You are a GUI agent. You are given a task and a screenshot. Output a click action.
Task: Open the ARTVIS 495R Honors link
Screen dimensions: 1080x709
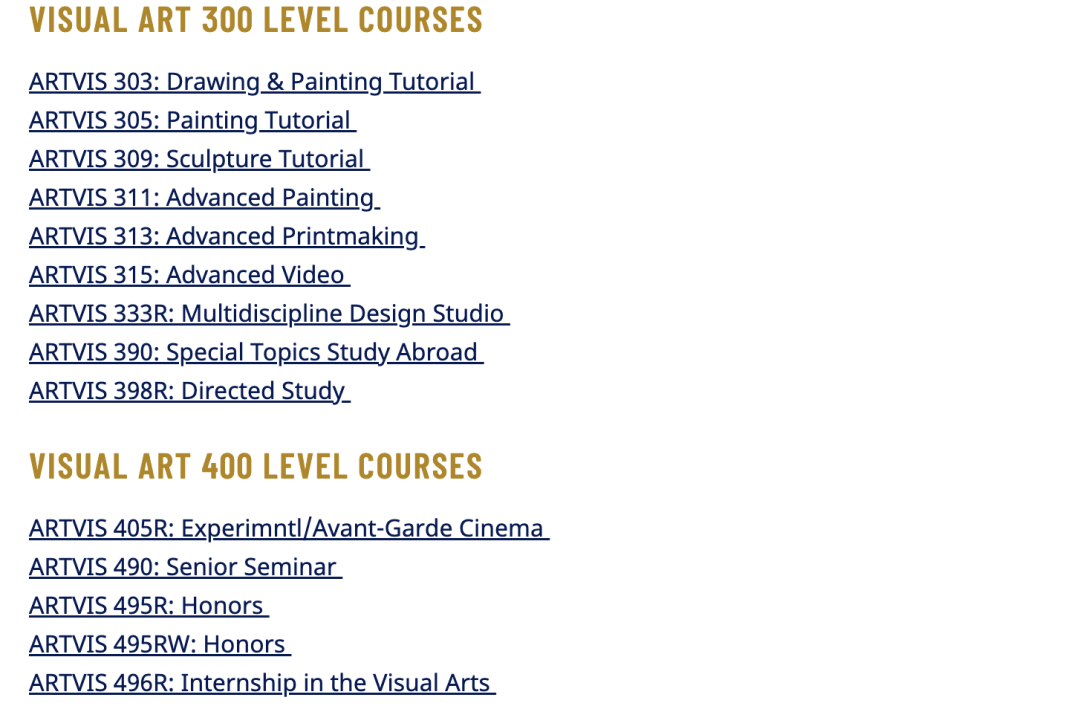[148, 607]
